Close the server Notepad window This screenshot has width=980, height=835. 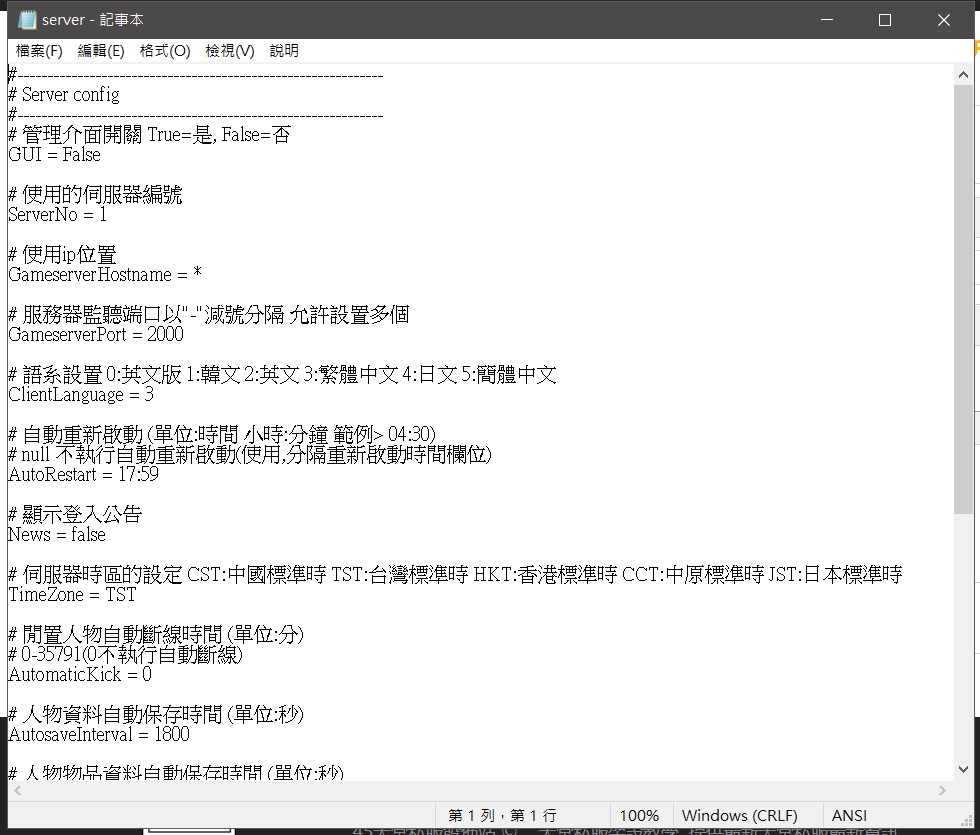pos(944,20)
